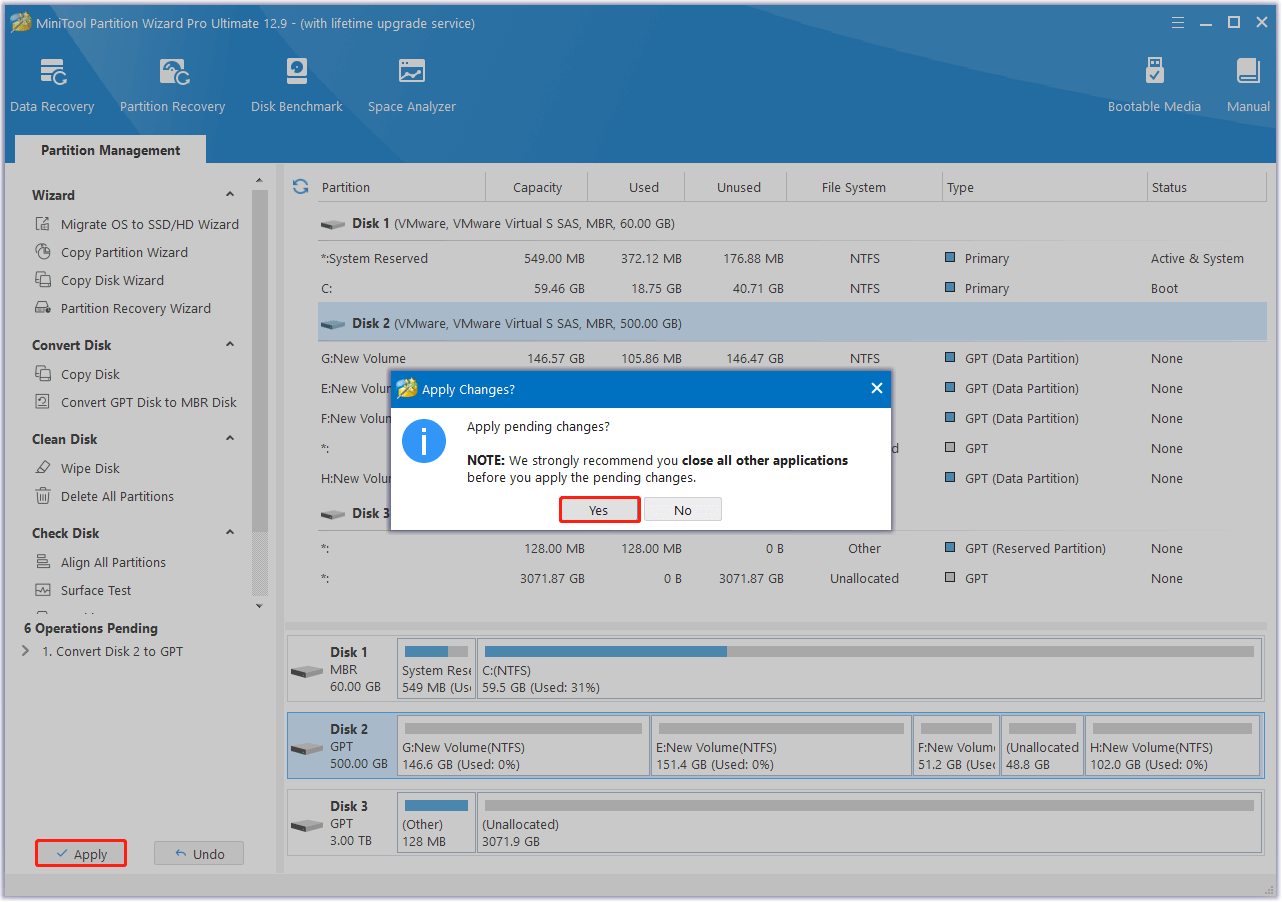Select (Other) 128 MB block in Disk 3

[x=436, y=822]
